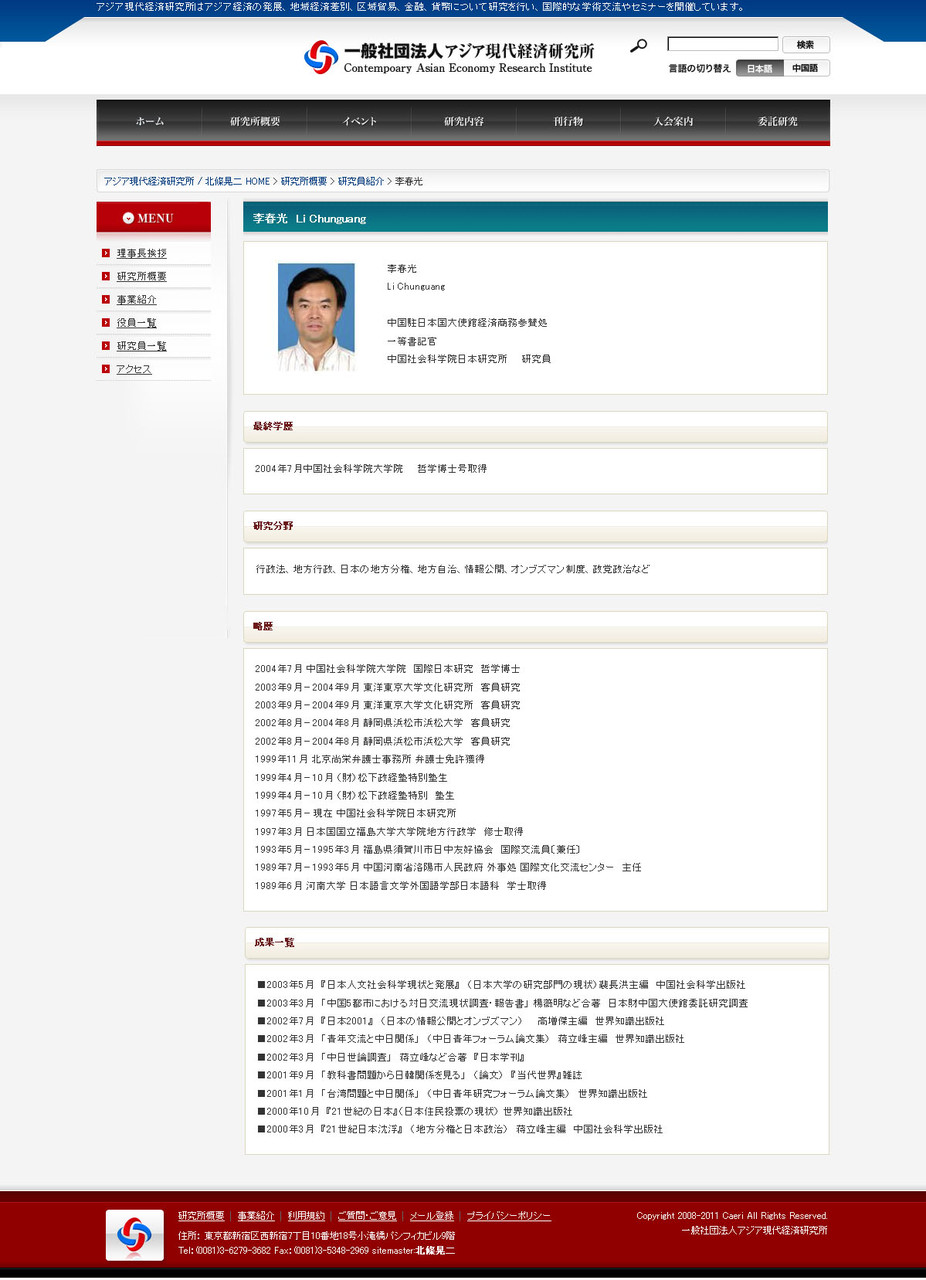The image size is (926, 1280).
Task: Open the 研究所概要 navigation tab
Action: point(254,121)
